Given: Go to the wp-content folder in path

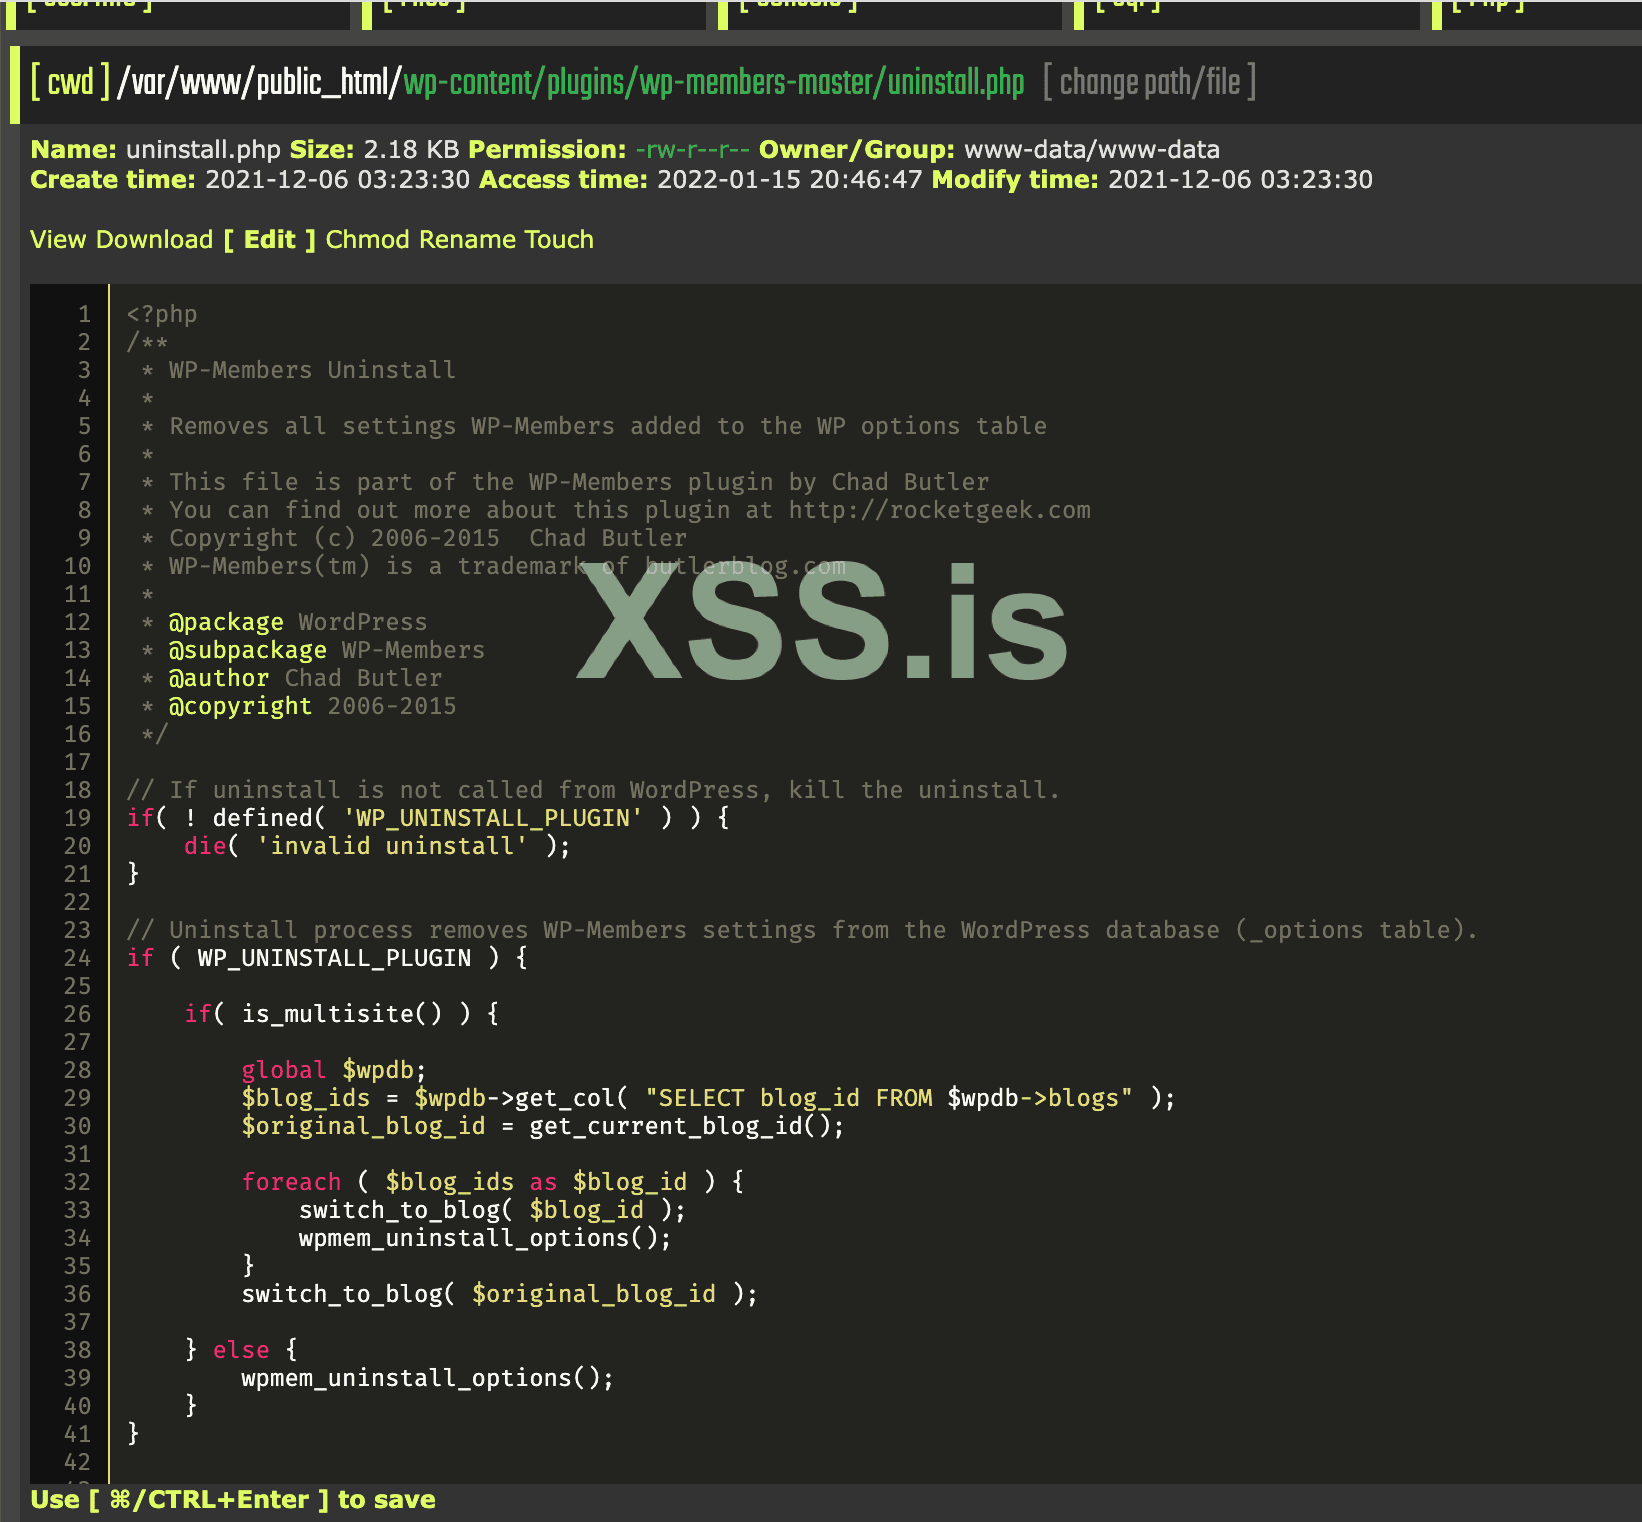Looking at the screenshot, I should click(467, 82).
